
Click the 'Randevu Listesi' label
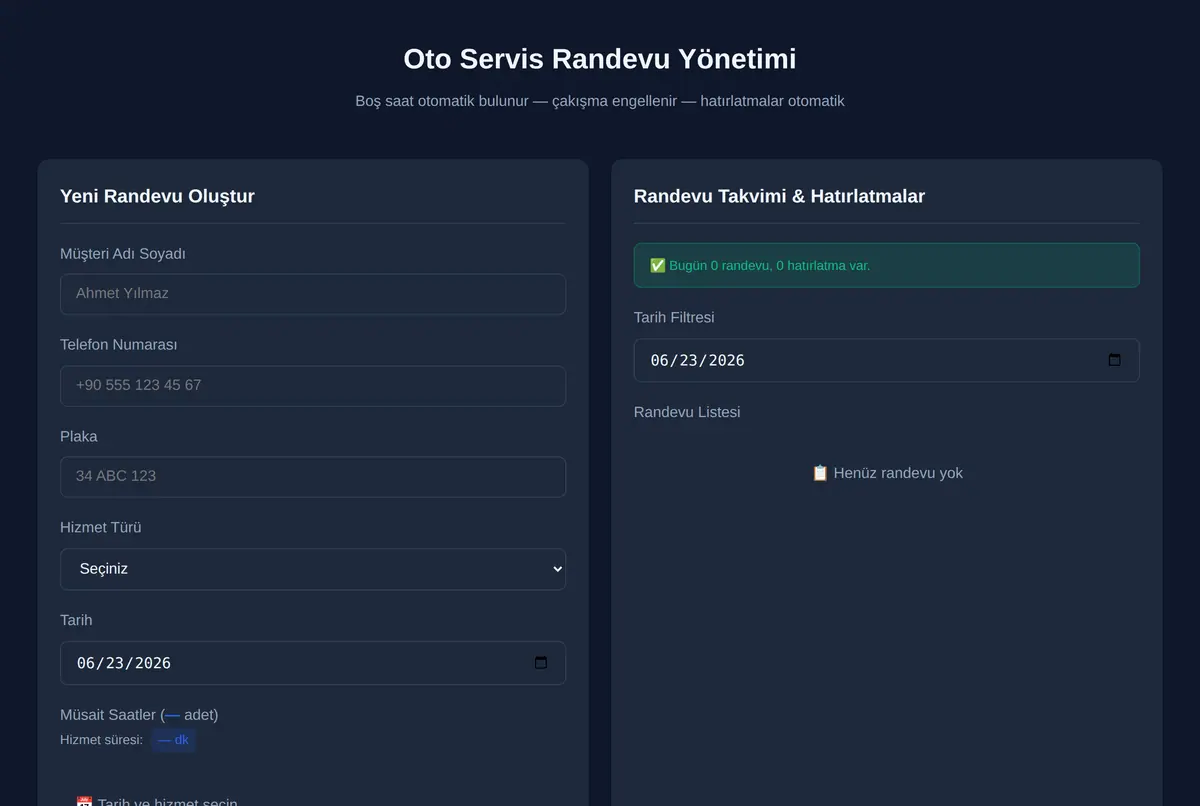click(x=687, y=412)
